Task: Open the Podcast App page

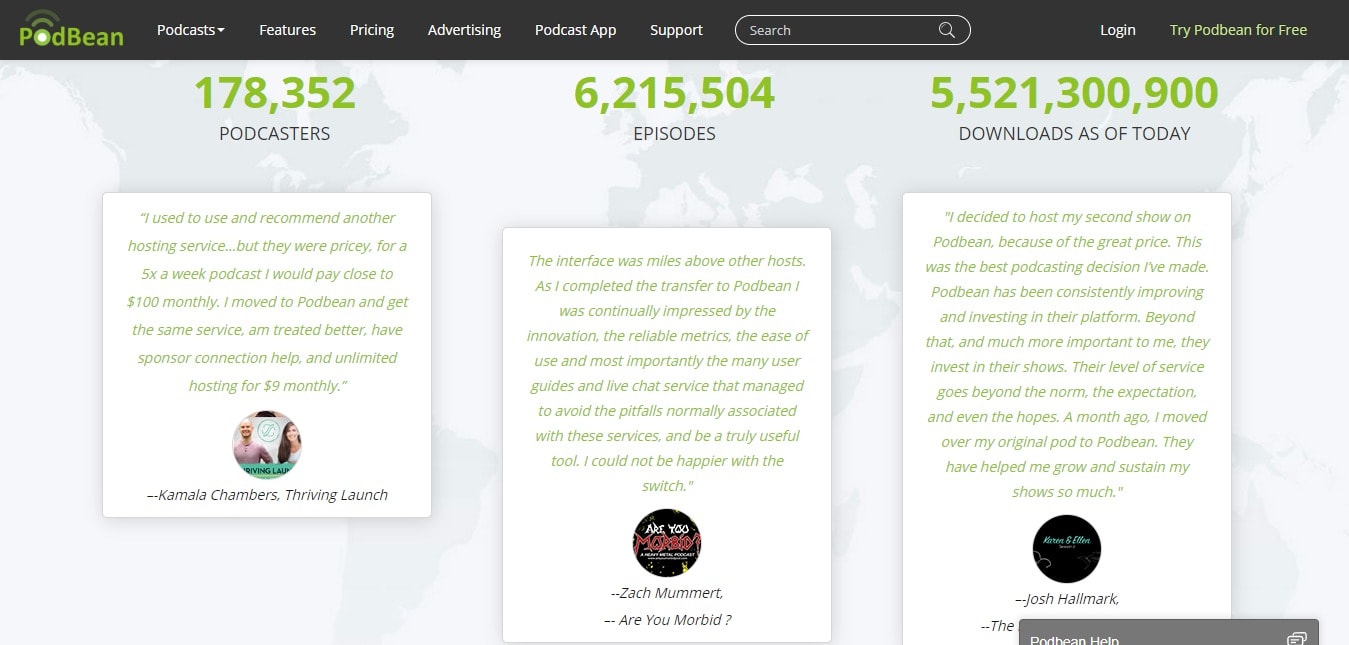Action: point(575,30)
